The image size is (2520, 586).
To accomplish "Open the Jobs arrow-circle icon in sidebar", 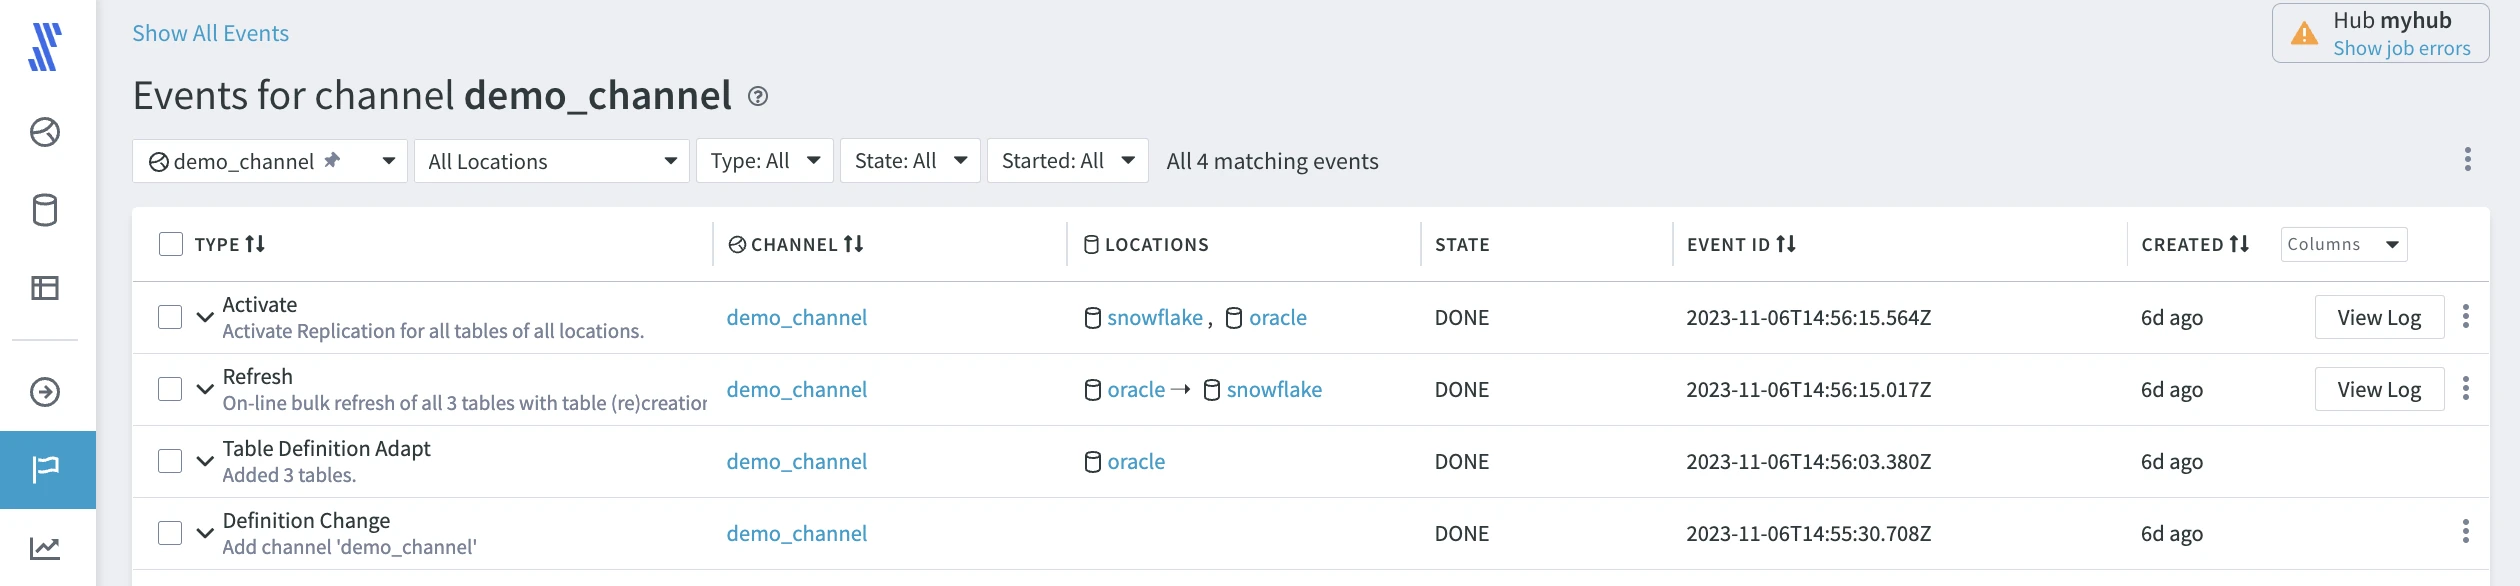I will [x=45, y=392].
